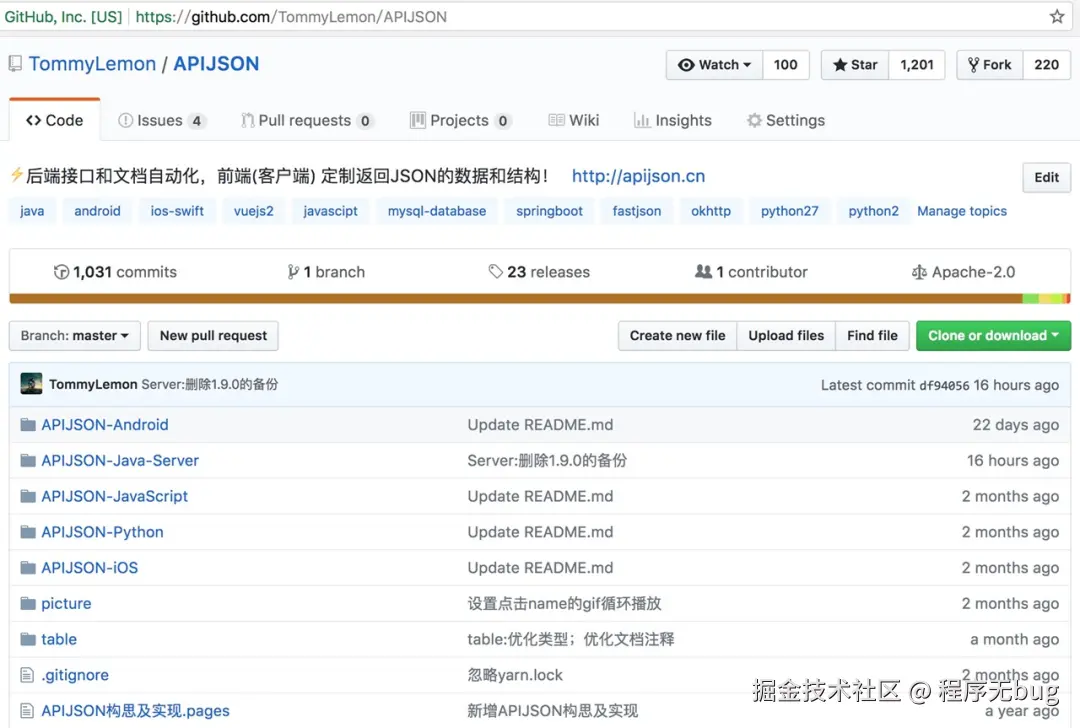This screenshot has height=728, width=1080.
Task: Click the folder icon next to APIJSON-Python
Action: coord(28,532)
